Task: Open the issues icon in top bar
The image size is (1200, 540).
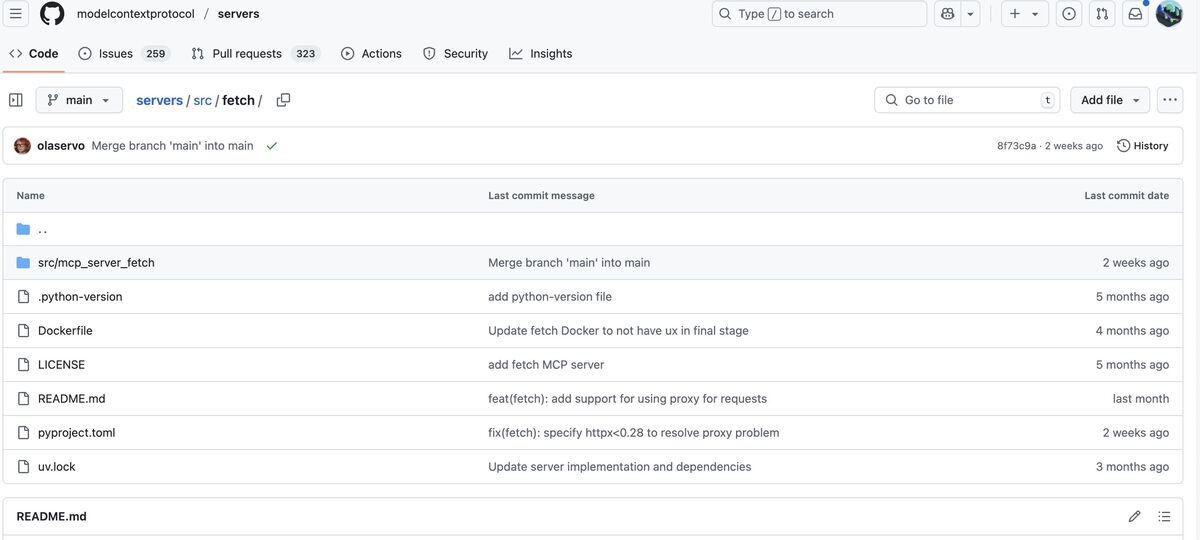Action: [x=1069, y=14]
